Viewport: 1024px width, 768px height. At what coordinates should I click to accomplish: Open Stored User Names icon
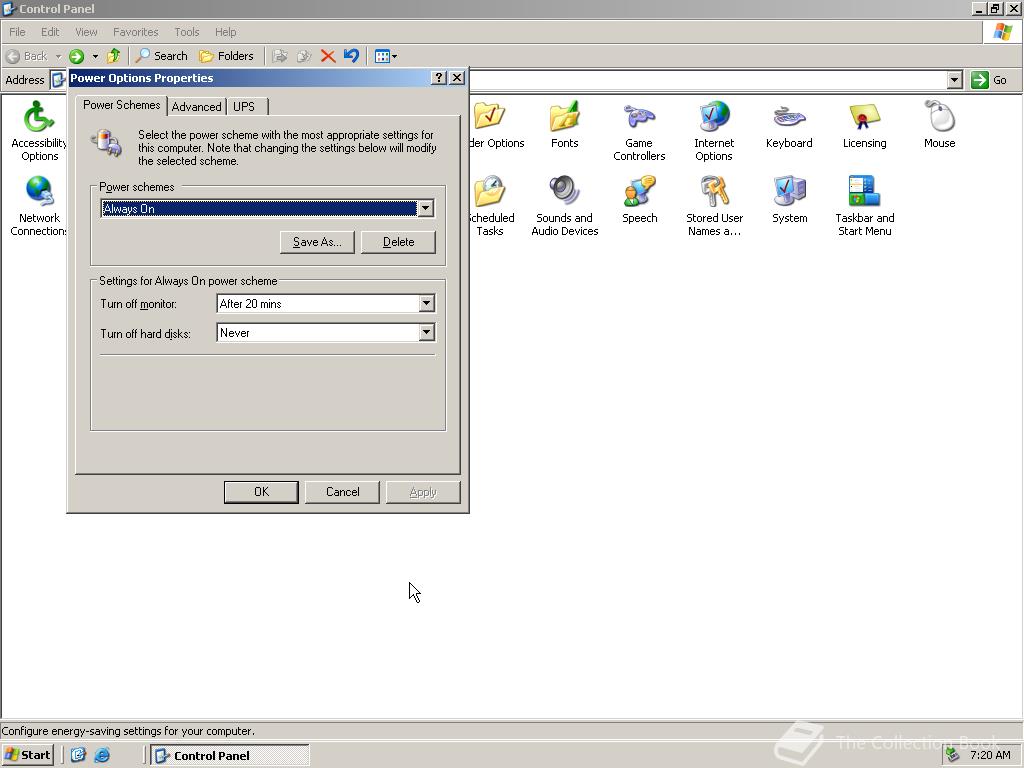[x=714, y=206]
